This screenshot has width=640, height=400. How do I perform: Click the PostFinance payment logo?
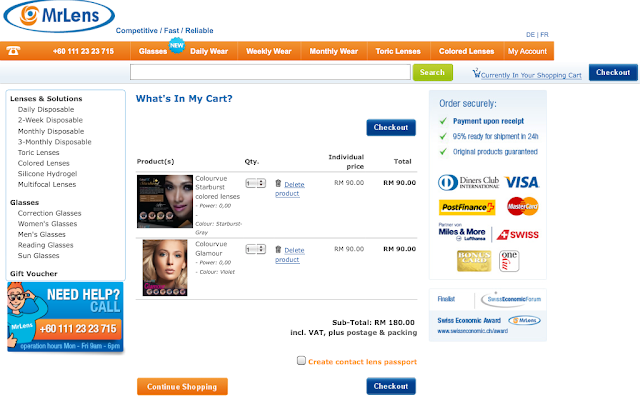pyautogui.click(x=467, y=207)
